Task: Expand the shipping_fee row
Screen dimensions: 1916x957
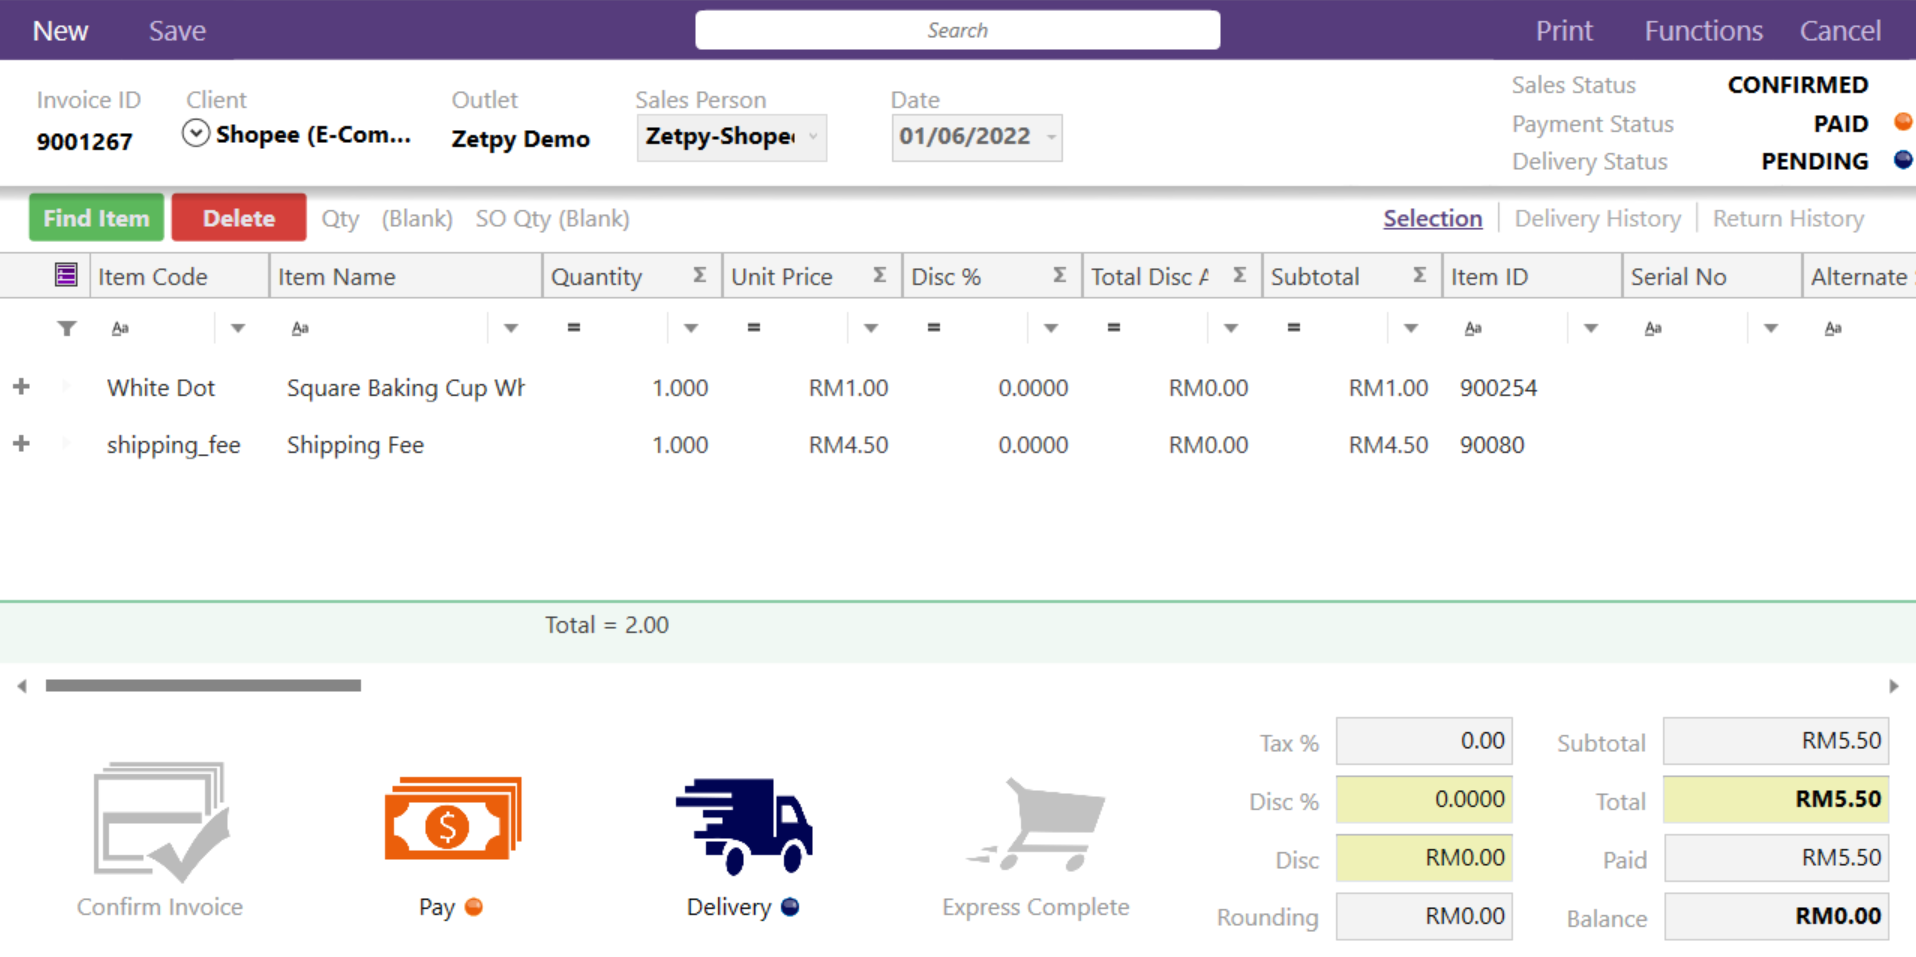Action: (x=21, y=444)
